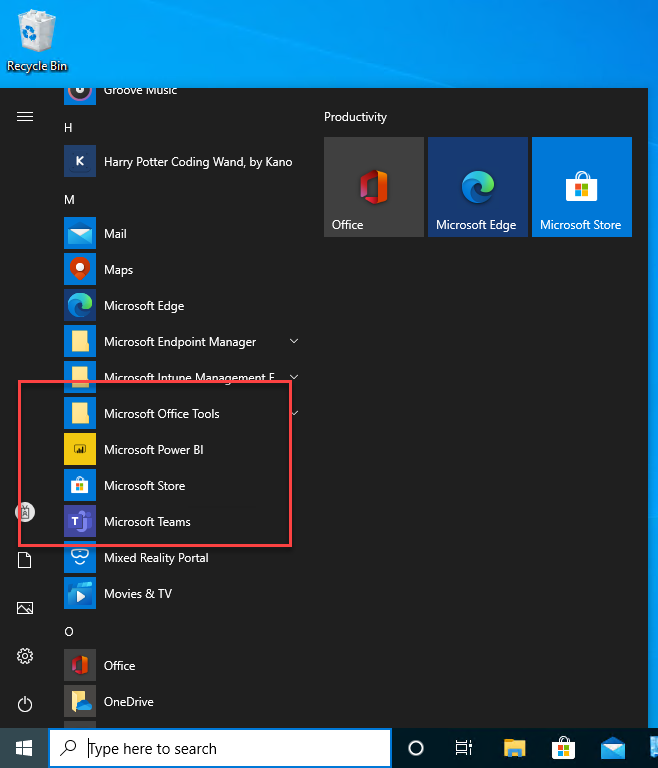This screenshot has width=658, height=768.
Task: Expand the Microsoft Office Tools folder chevron
Action: tap(295, 413)
